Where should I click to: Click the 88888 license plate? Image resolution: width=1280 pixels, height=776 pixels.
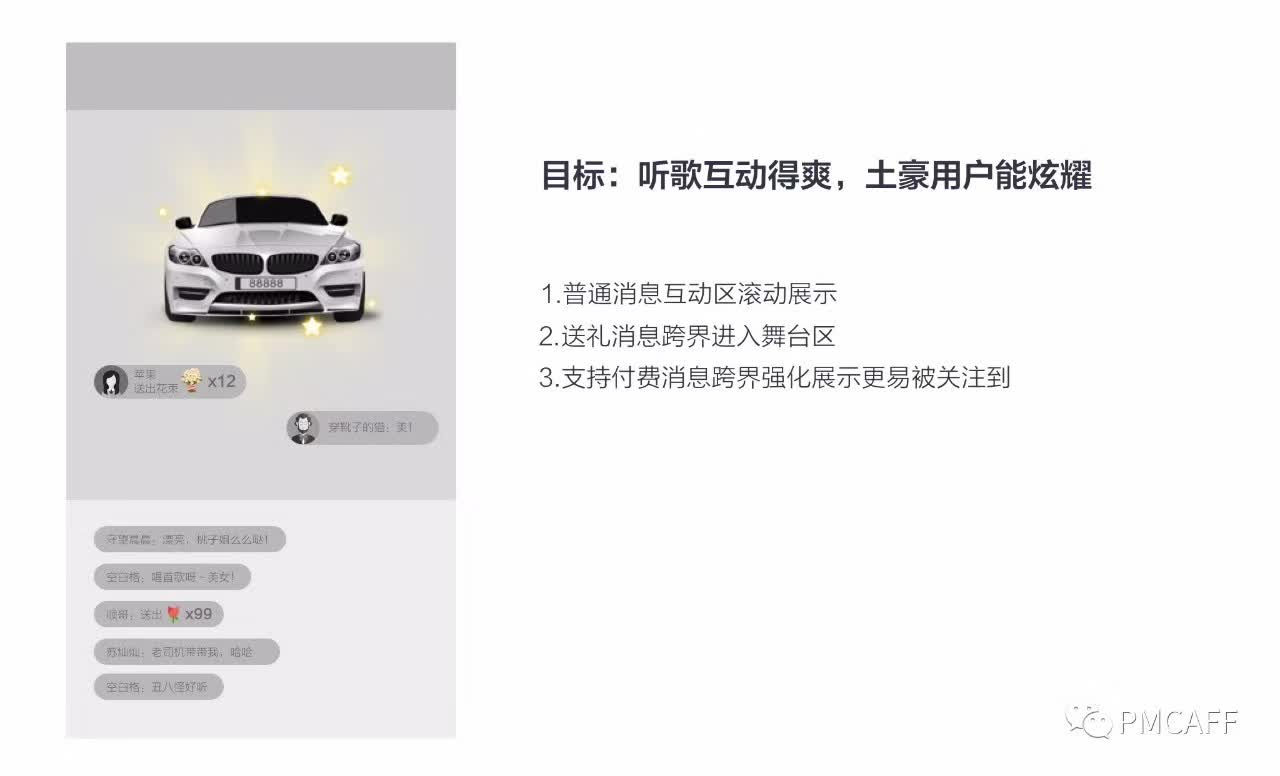pyautogui.click(x=265, y=284)
